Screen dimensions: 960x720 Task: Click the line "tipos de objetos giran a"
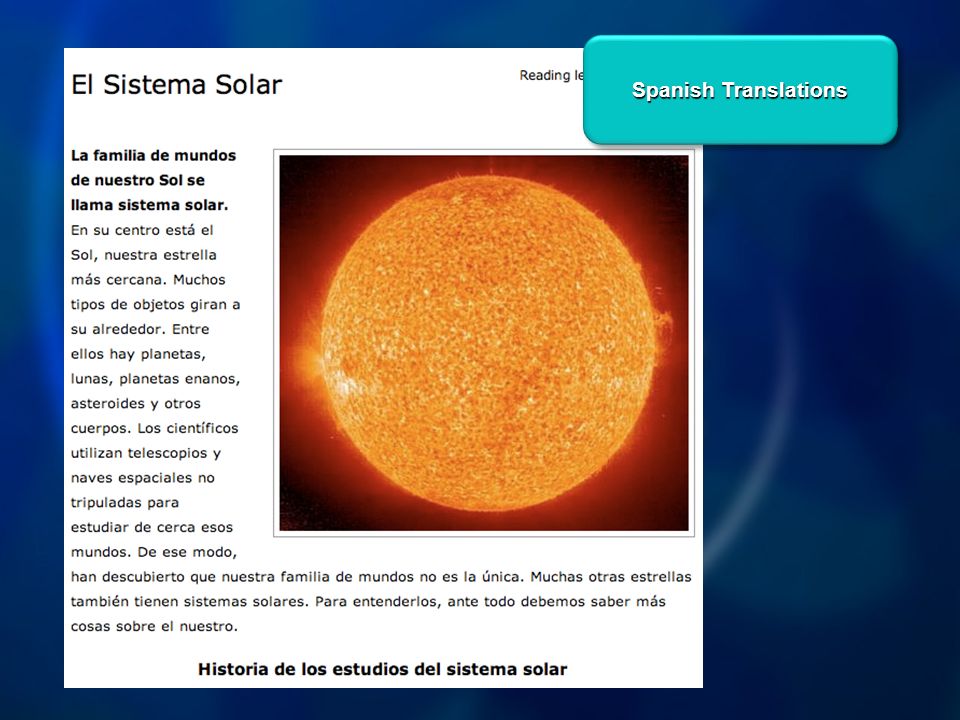pyautogui.click(x=155, y=304)
